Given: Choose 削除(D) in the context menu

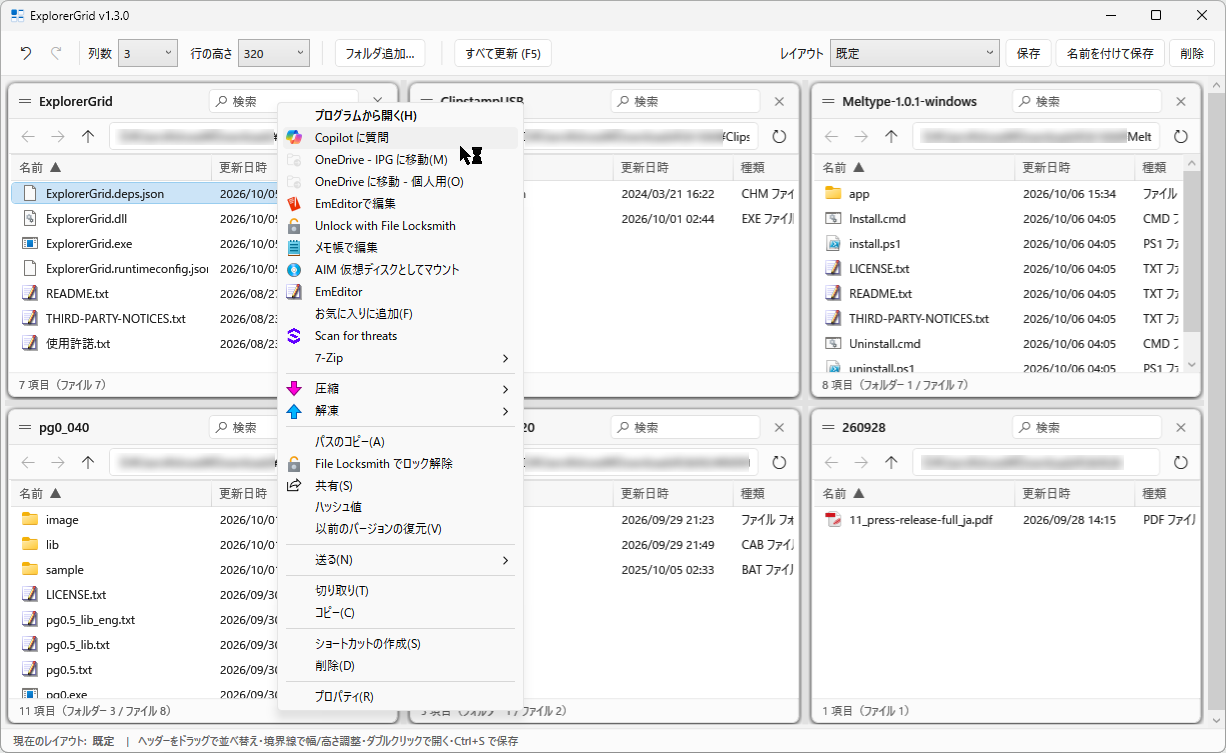Looking at the screenshot, I should pos(400,666).
